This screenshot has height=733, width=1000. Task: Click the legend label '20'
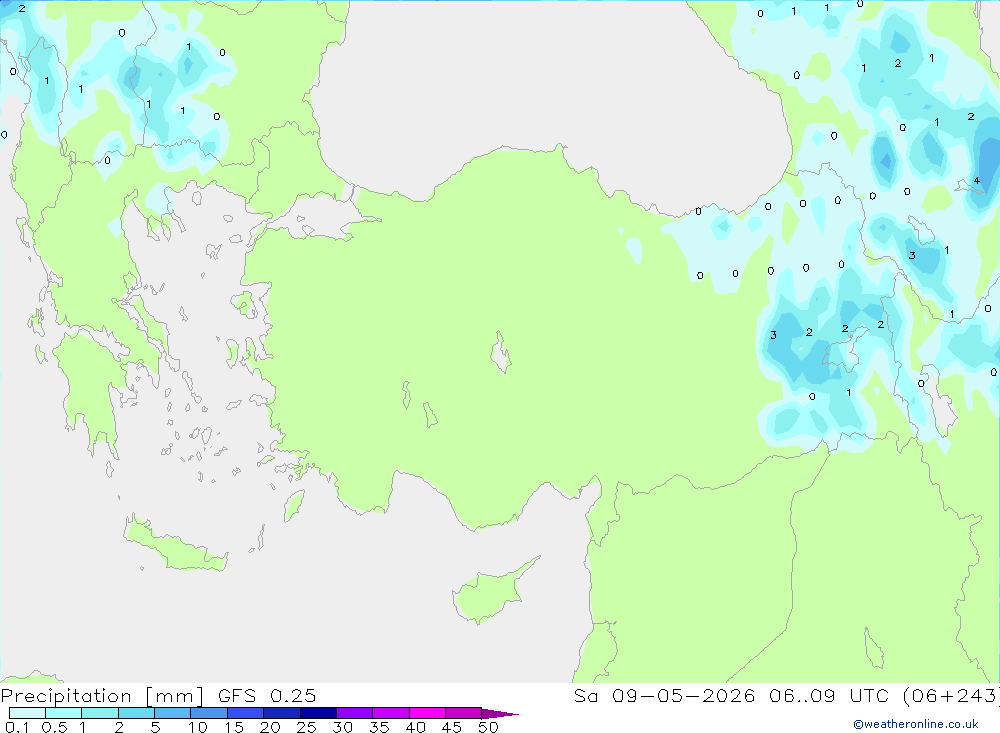click(270, 727)
